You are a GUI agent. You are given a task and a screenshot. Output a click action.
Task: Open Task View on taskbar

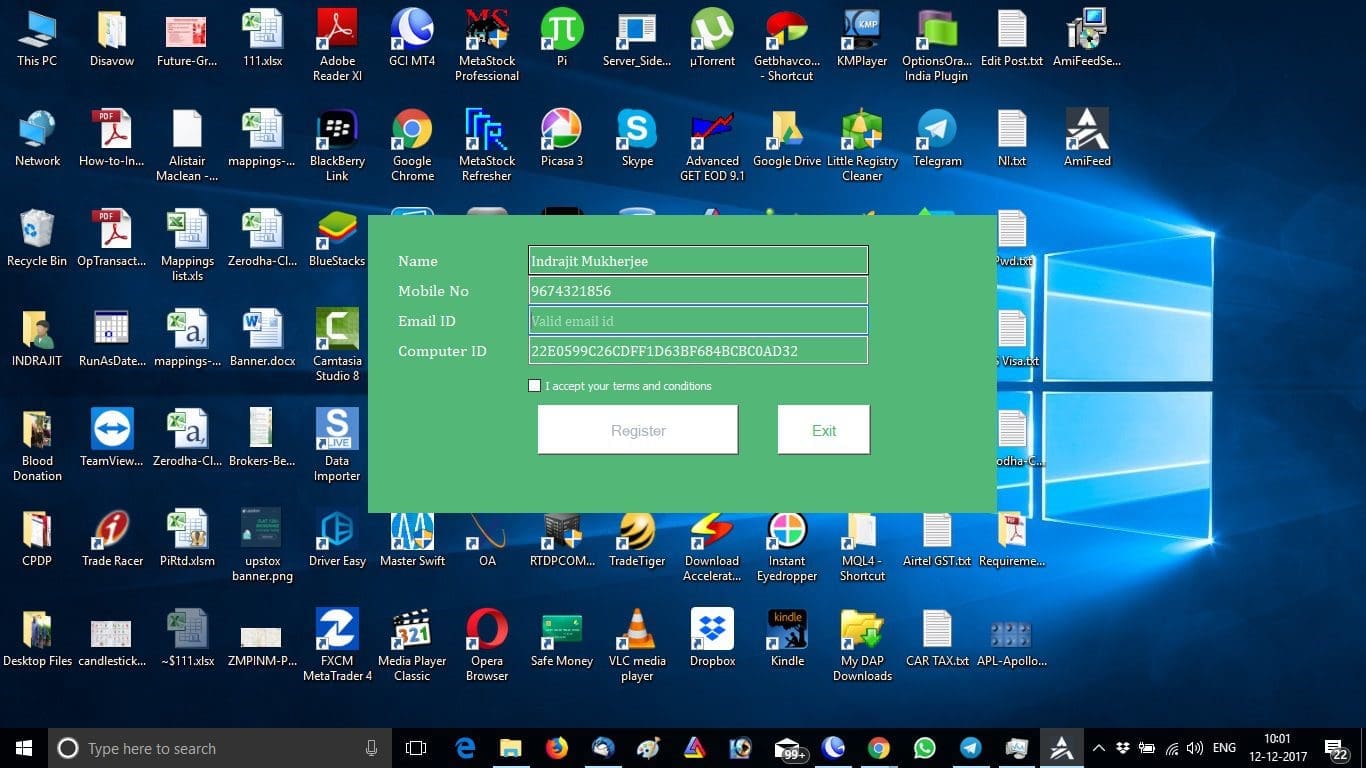416,748
